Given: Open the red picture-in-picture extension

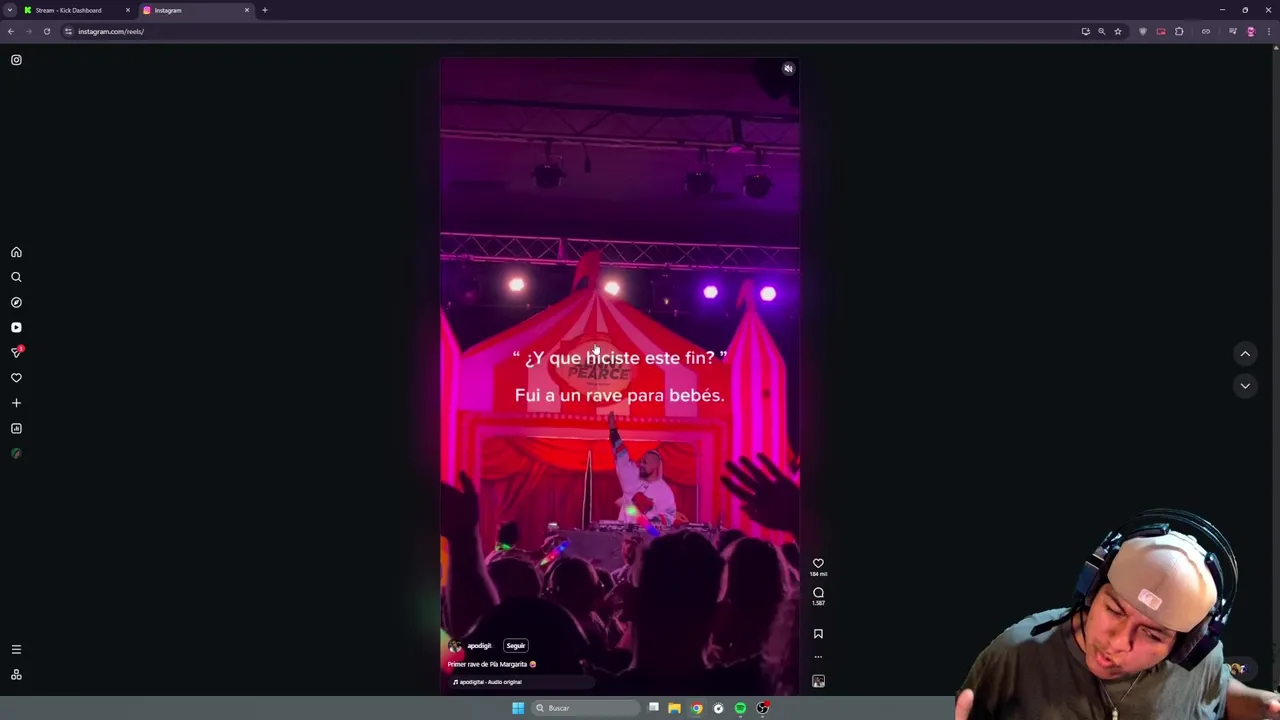Looking at the screenshot, I should 1161,31.
